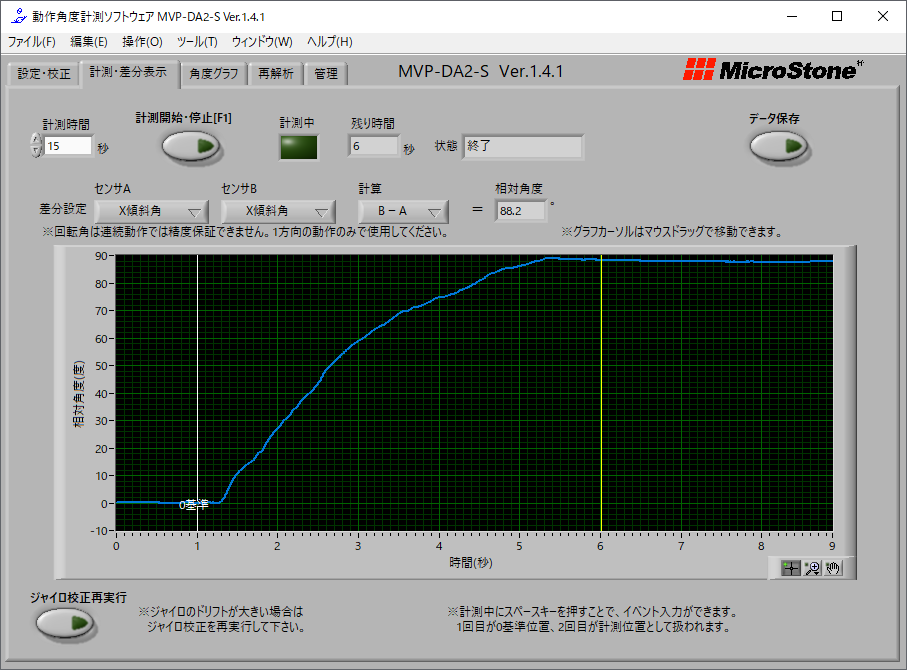The height and width of the screenshot is (670, 907).
Task: Switch to the 設定・校正 tab
Action: [x=44, y=73]
